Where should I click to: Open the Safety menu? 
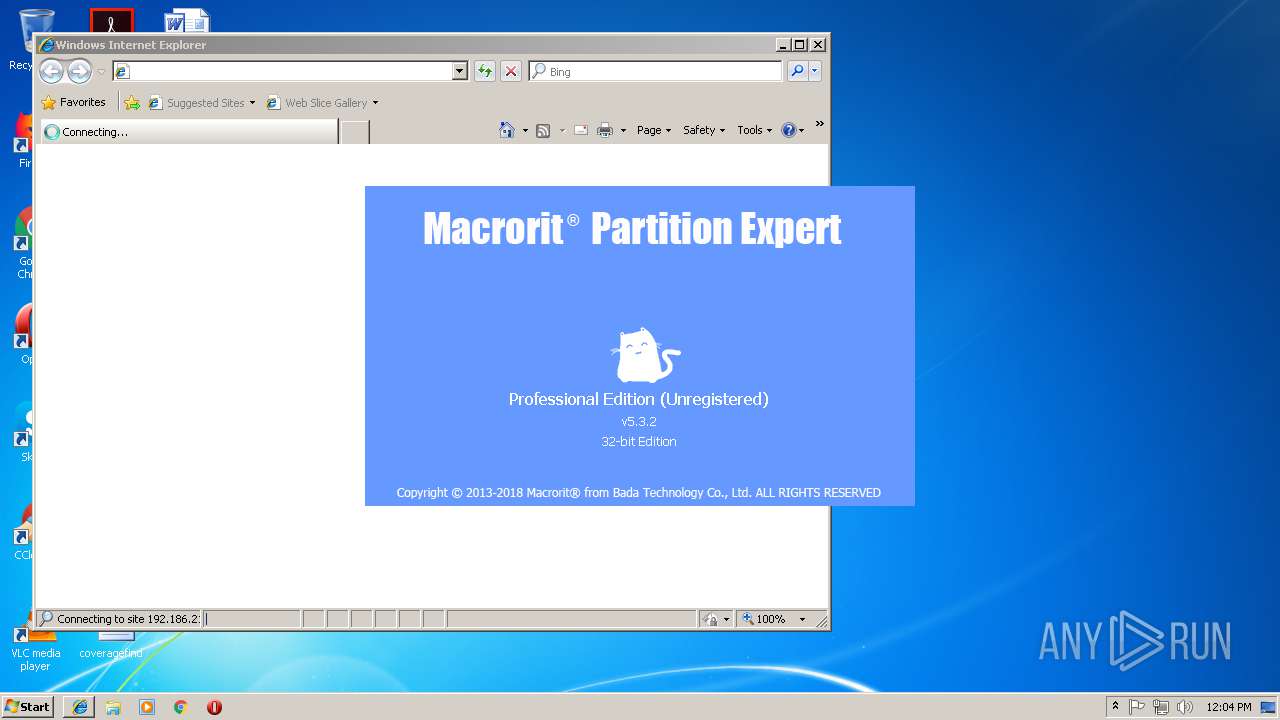click(704, 130)
